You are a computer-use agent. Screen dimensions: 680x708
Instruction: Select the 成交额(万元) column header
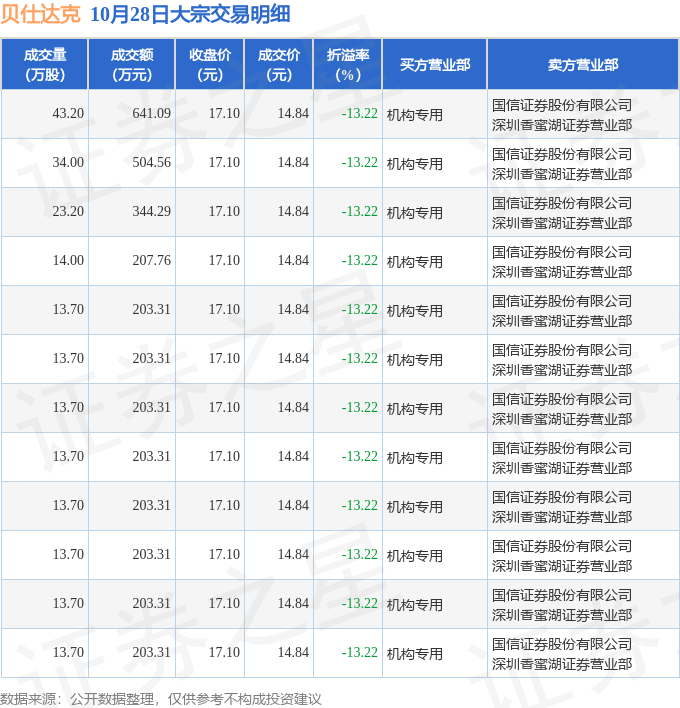[x=131, y=65]
